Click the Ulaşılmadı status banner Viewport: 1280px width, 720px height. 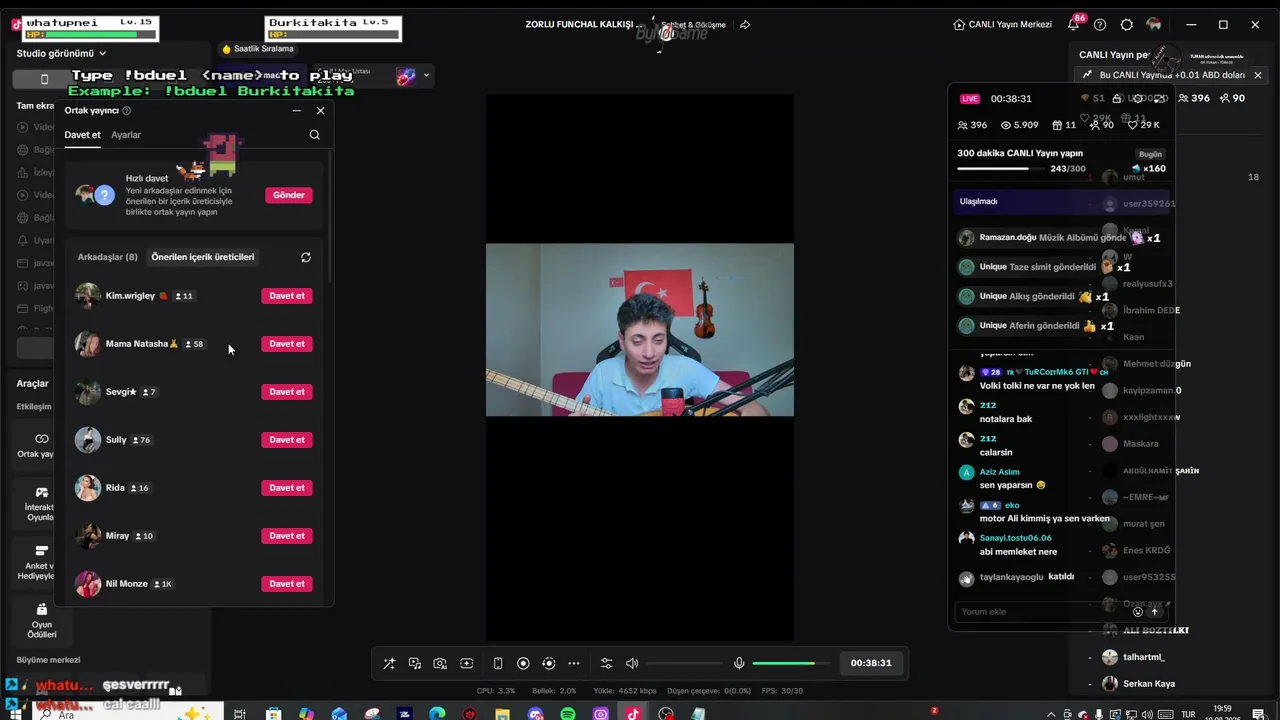coord(1061,201)
